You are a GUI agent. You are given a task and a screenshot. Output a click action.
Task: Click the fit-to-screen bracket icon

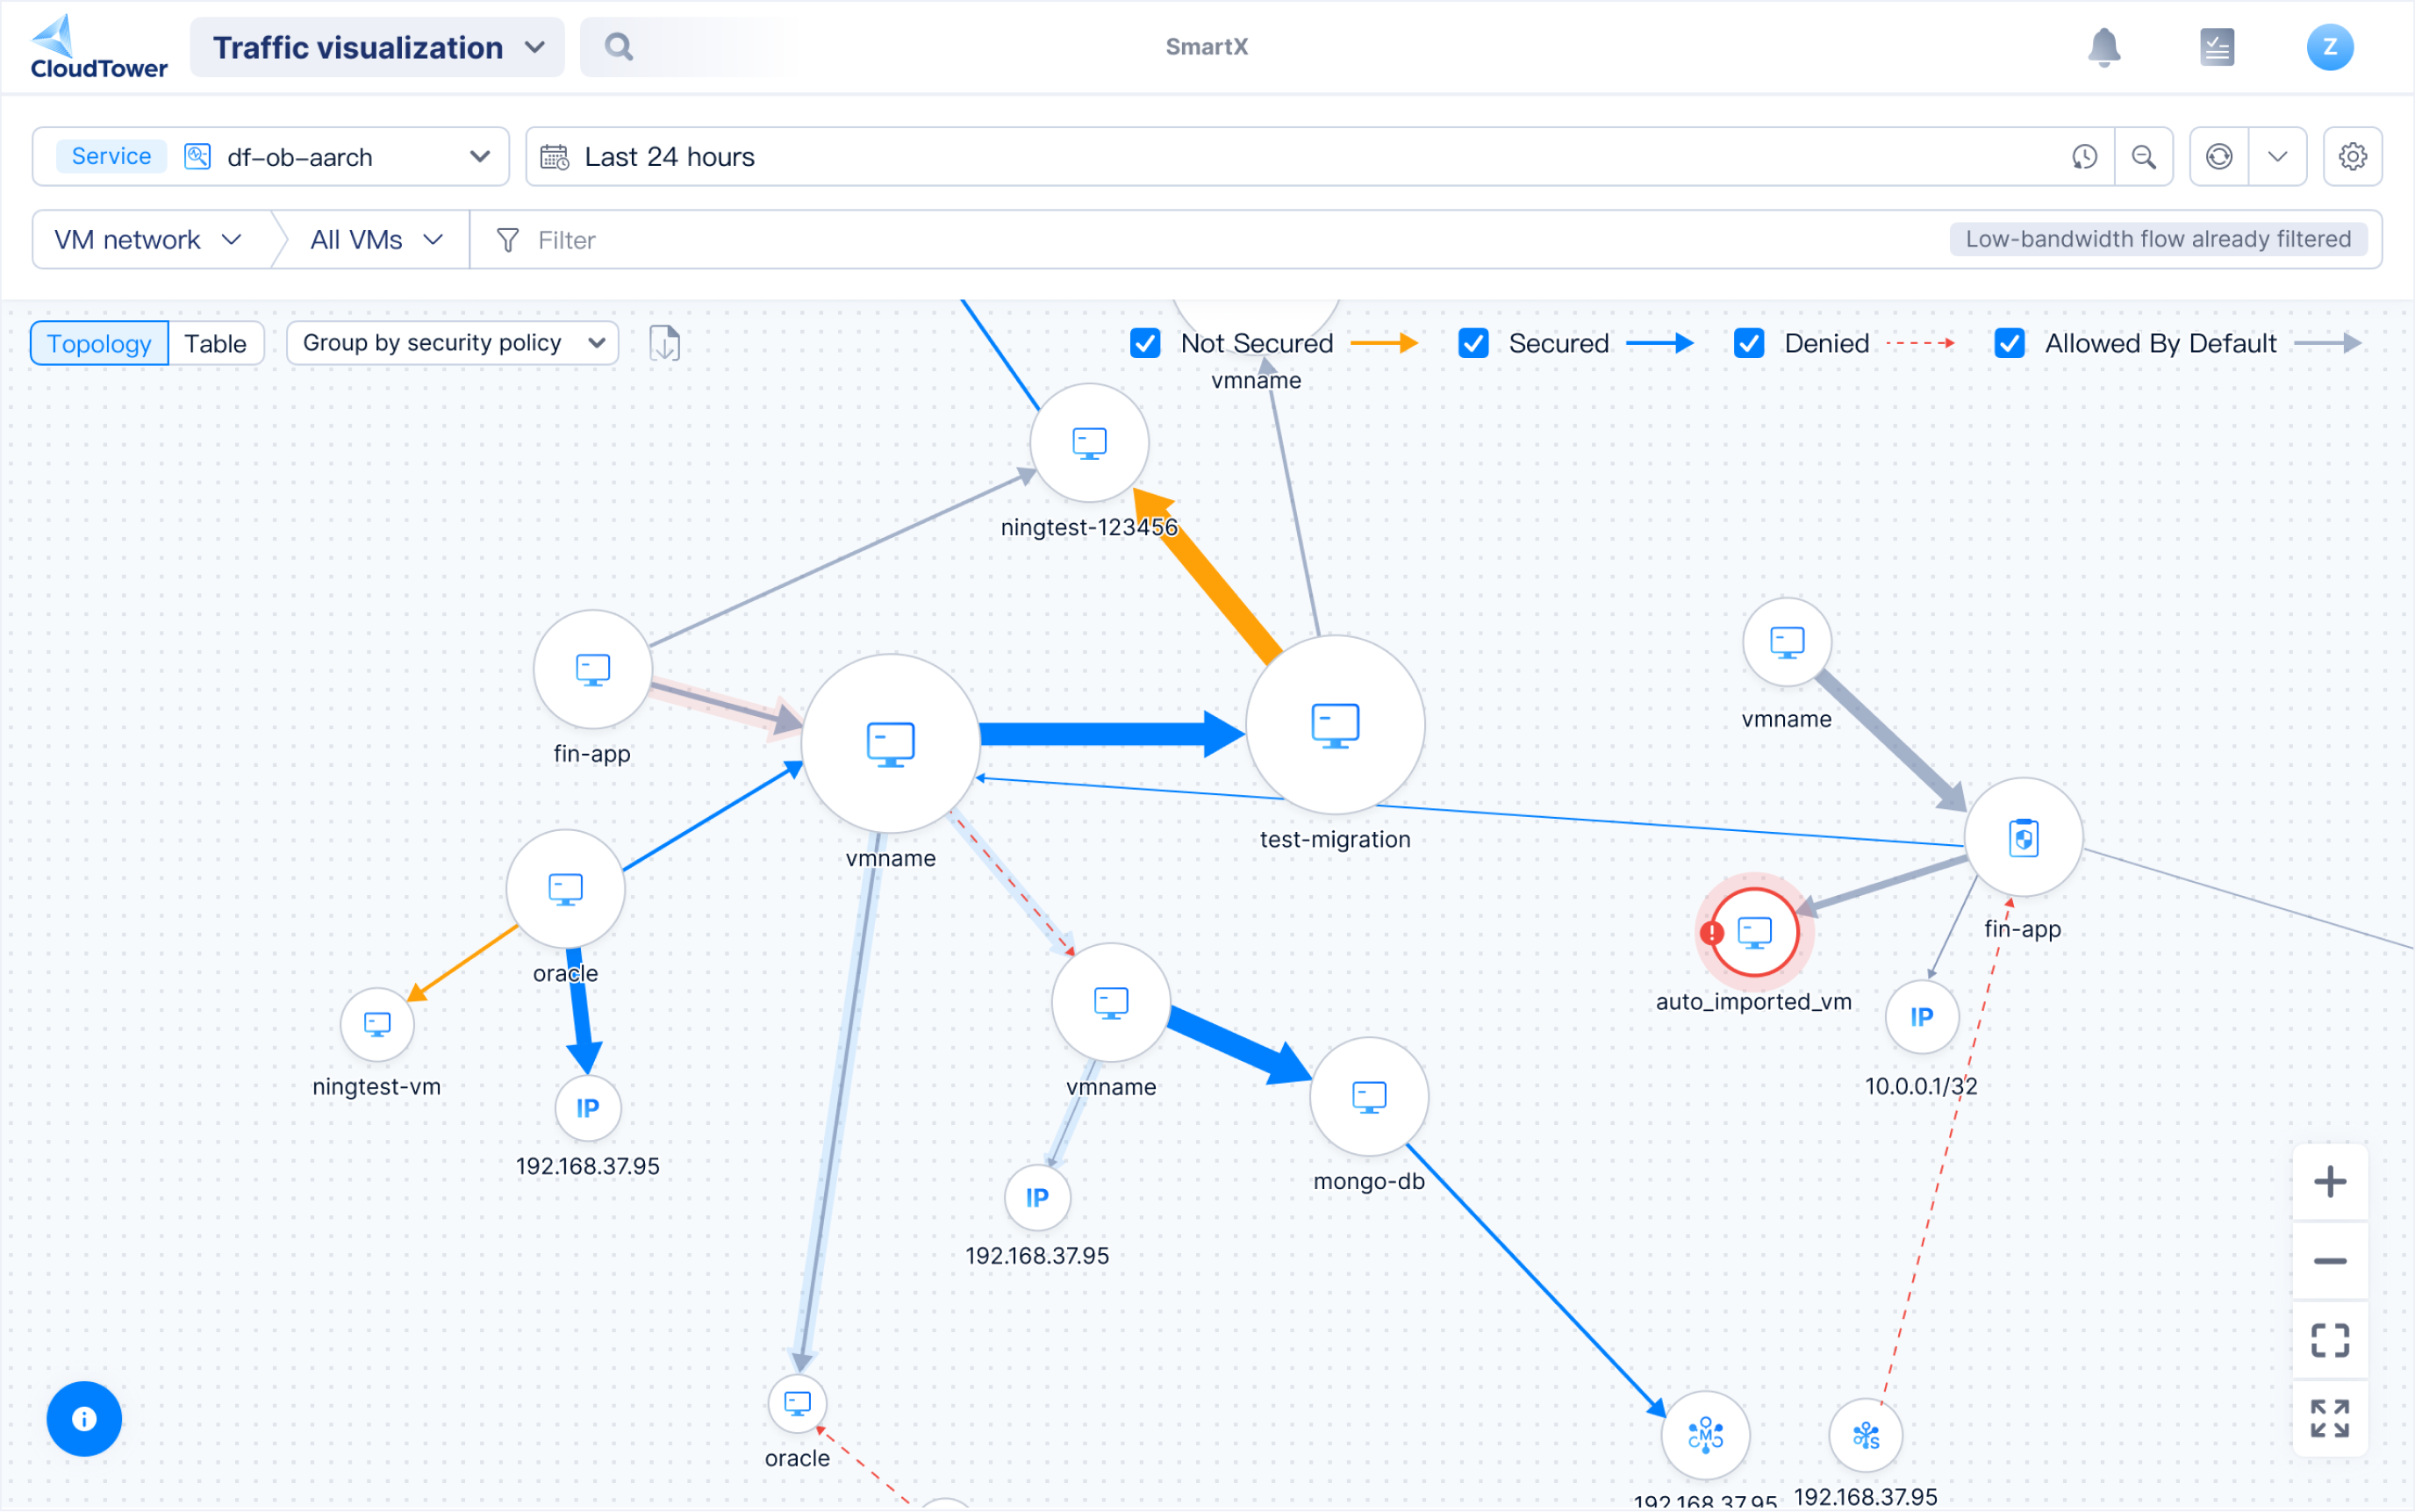(2329, 1340)
